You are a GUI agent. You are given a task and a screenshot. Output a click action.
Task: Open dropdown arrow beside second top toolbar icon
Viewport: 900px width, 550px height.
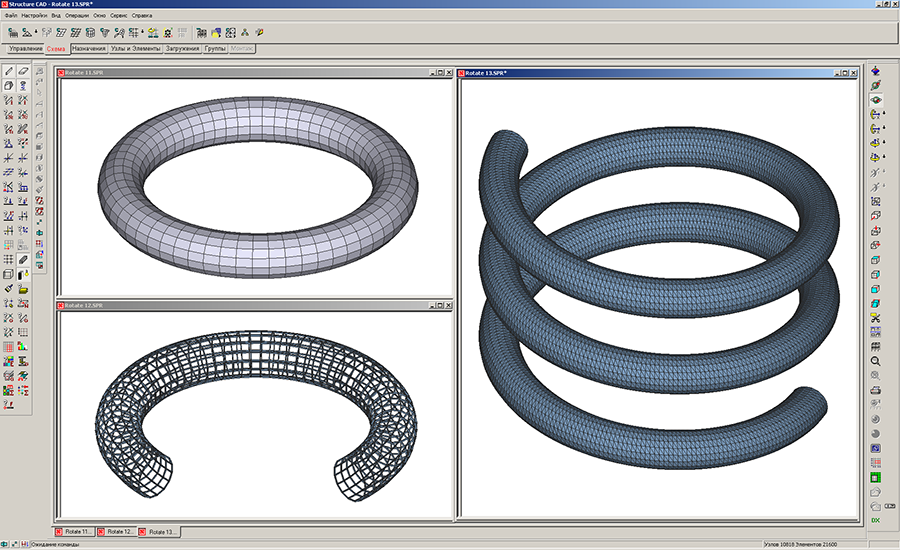click(x=37, y=33)
